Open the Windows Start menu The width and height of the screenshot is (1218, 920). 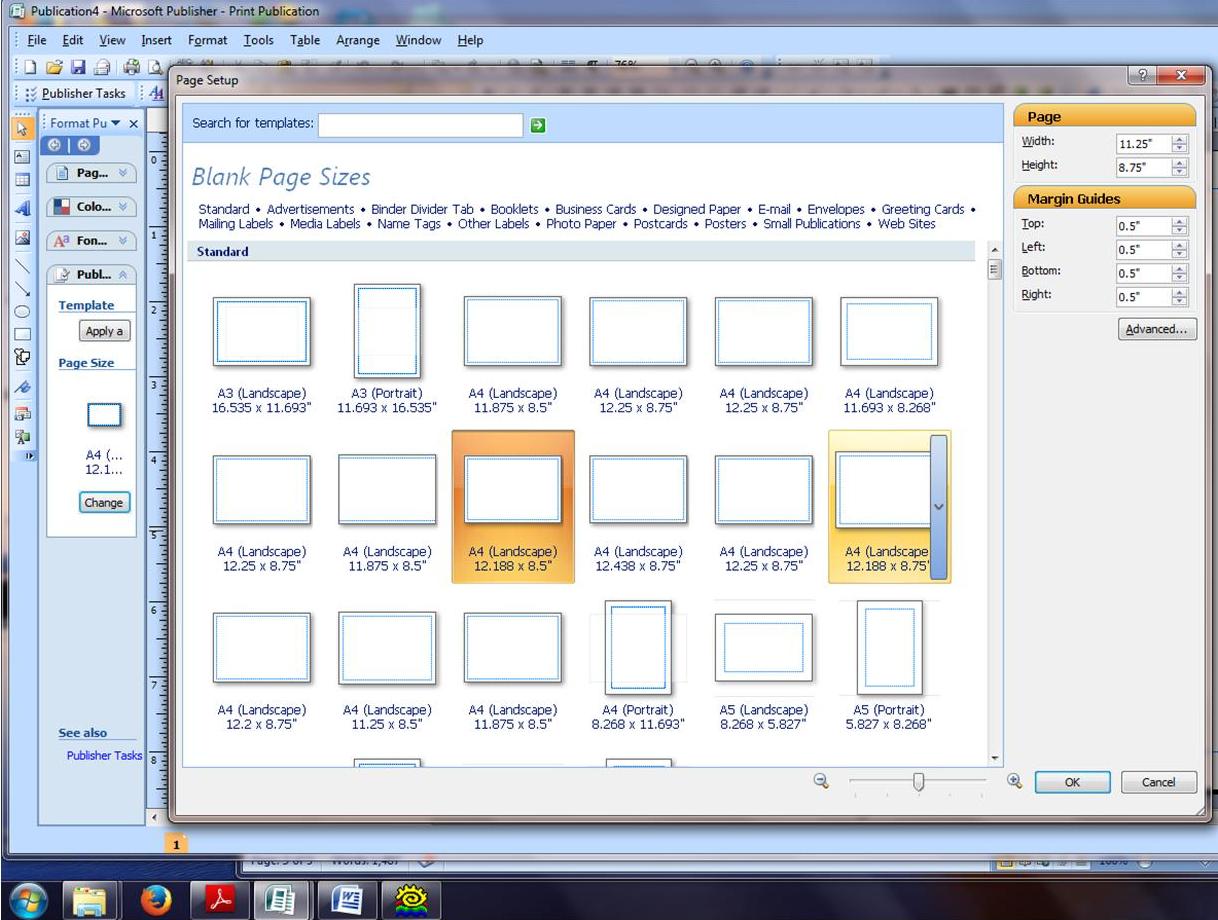click(x=29, y=900)
